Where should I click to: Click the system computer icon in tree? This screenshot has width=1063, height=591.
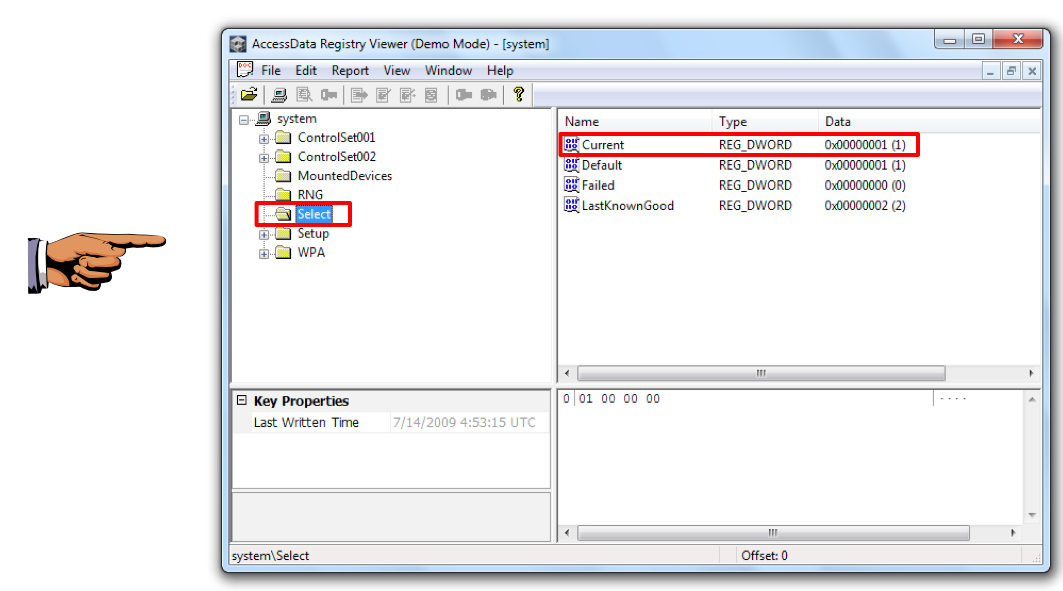tap(264, 119)
